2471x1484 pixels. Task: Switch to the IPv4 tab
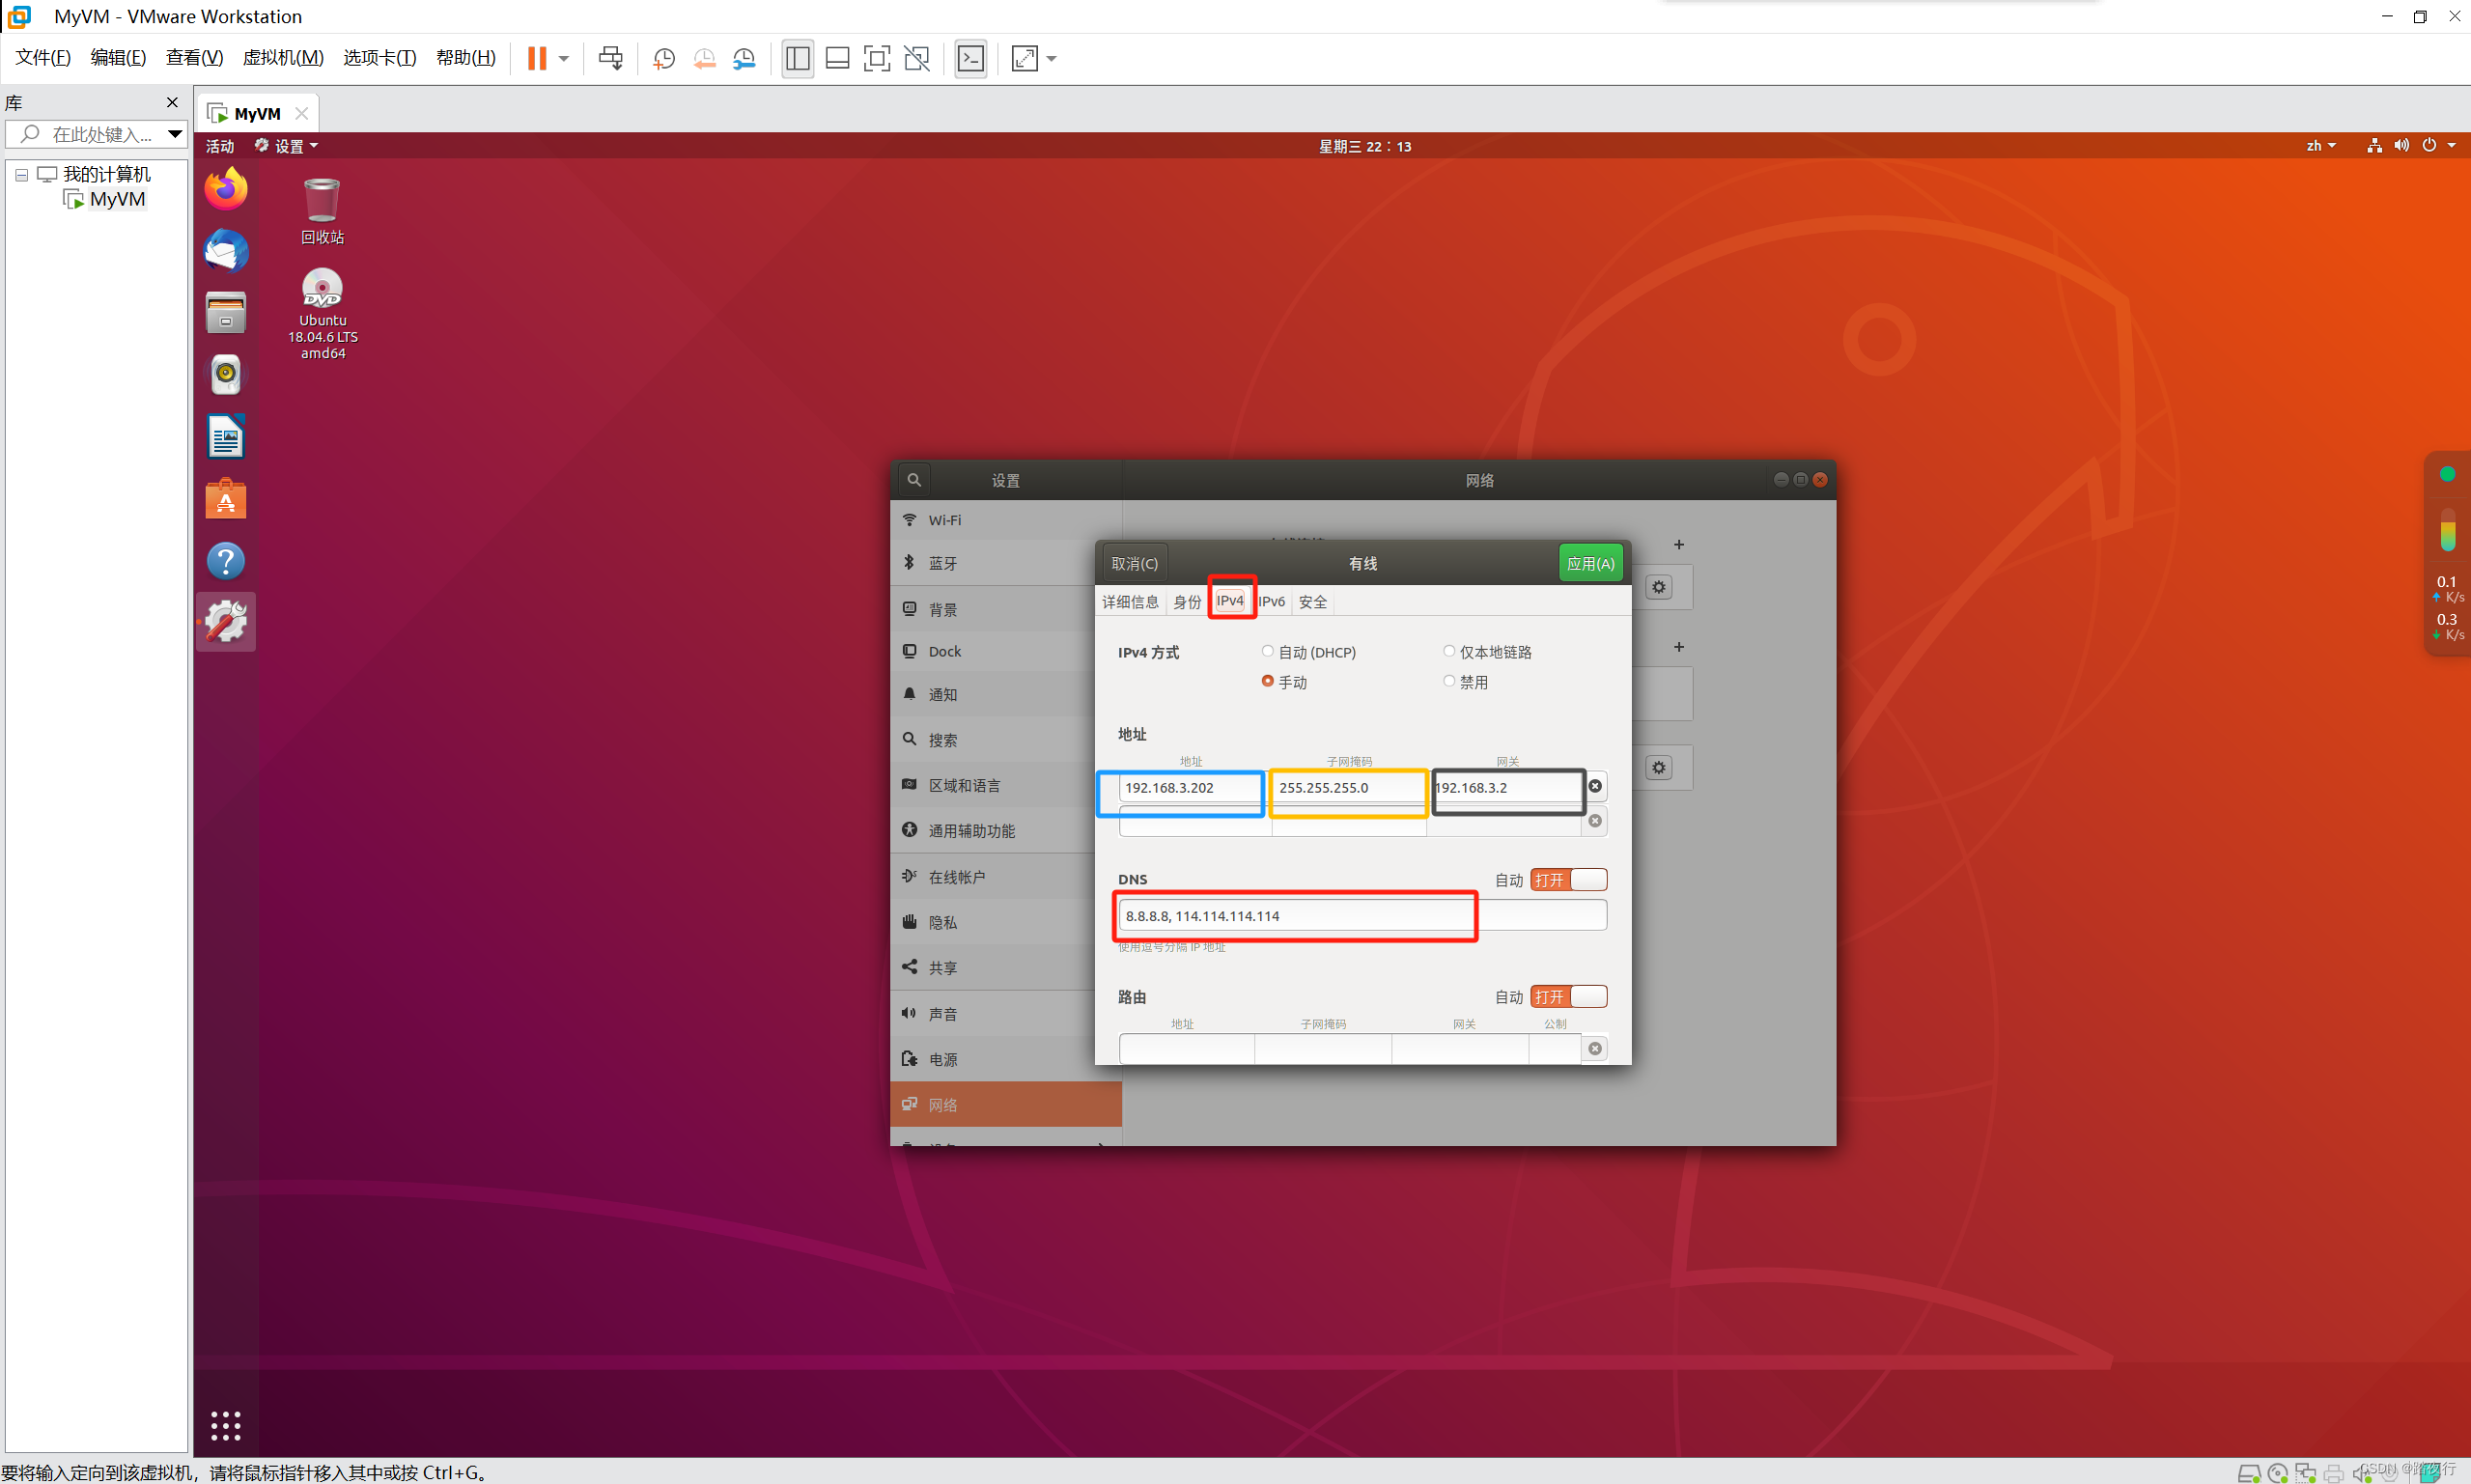pyautogui.click(x=1230, y=601)
